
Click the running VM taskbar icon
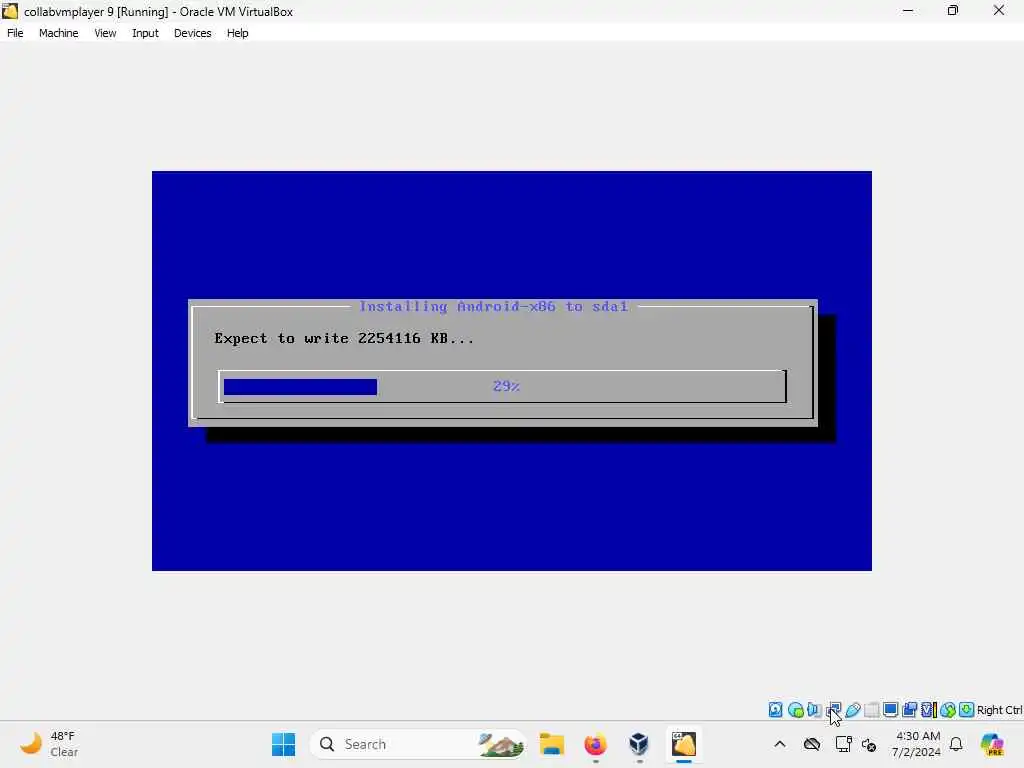[684, 744]
